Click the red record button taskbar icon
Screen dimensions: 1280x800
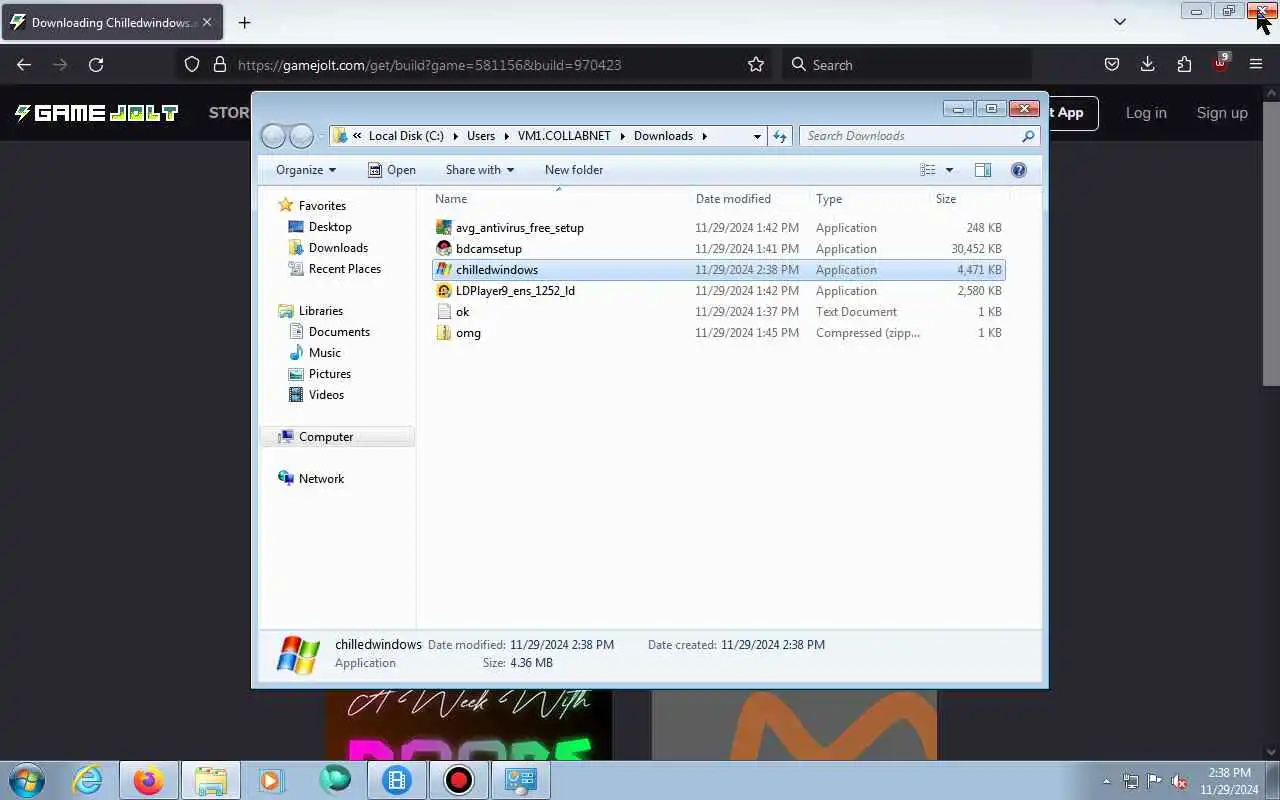(459, 780)
